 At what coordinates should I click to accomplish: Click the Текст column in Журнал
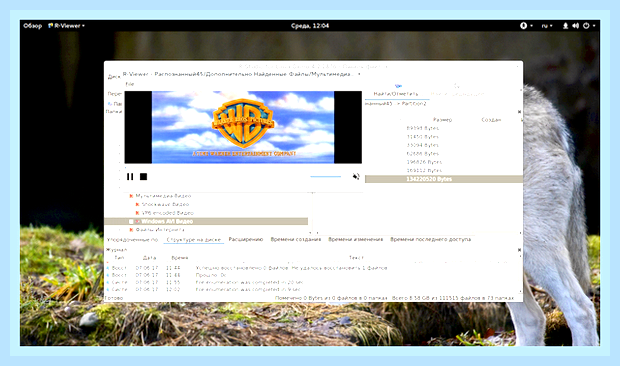pyautogui.click(x=356, y=258)
